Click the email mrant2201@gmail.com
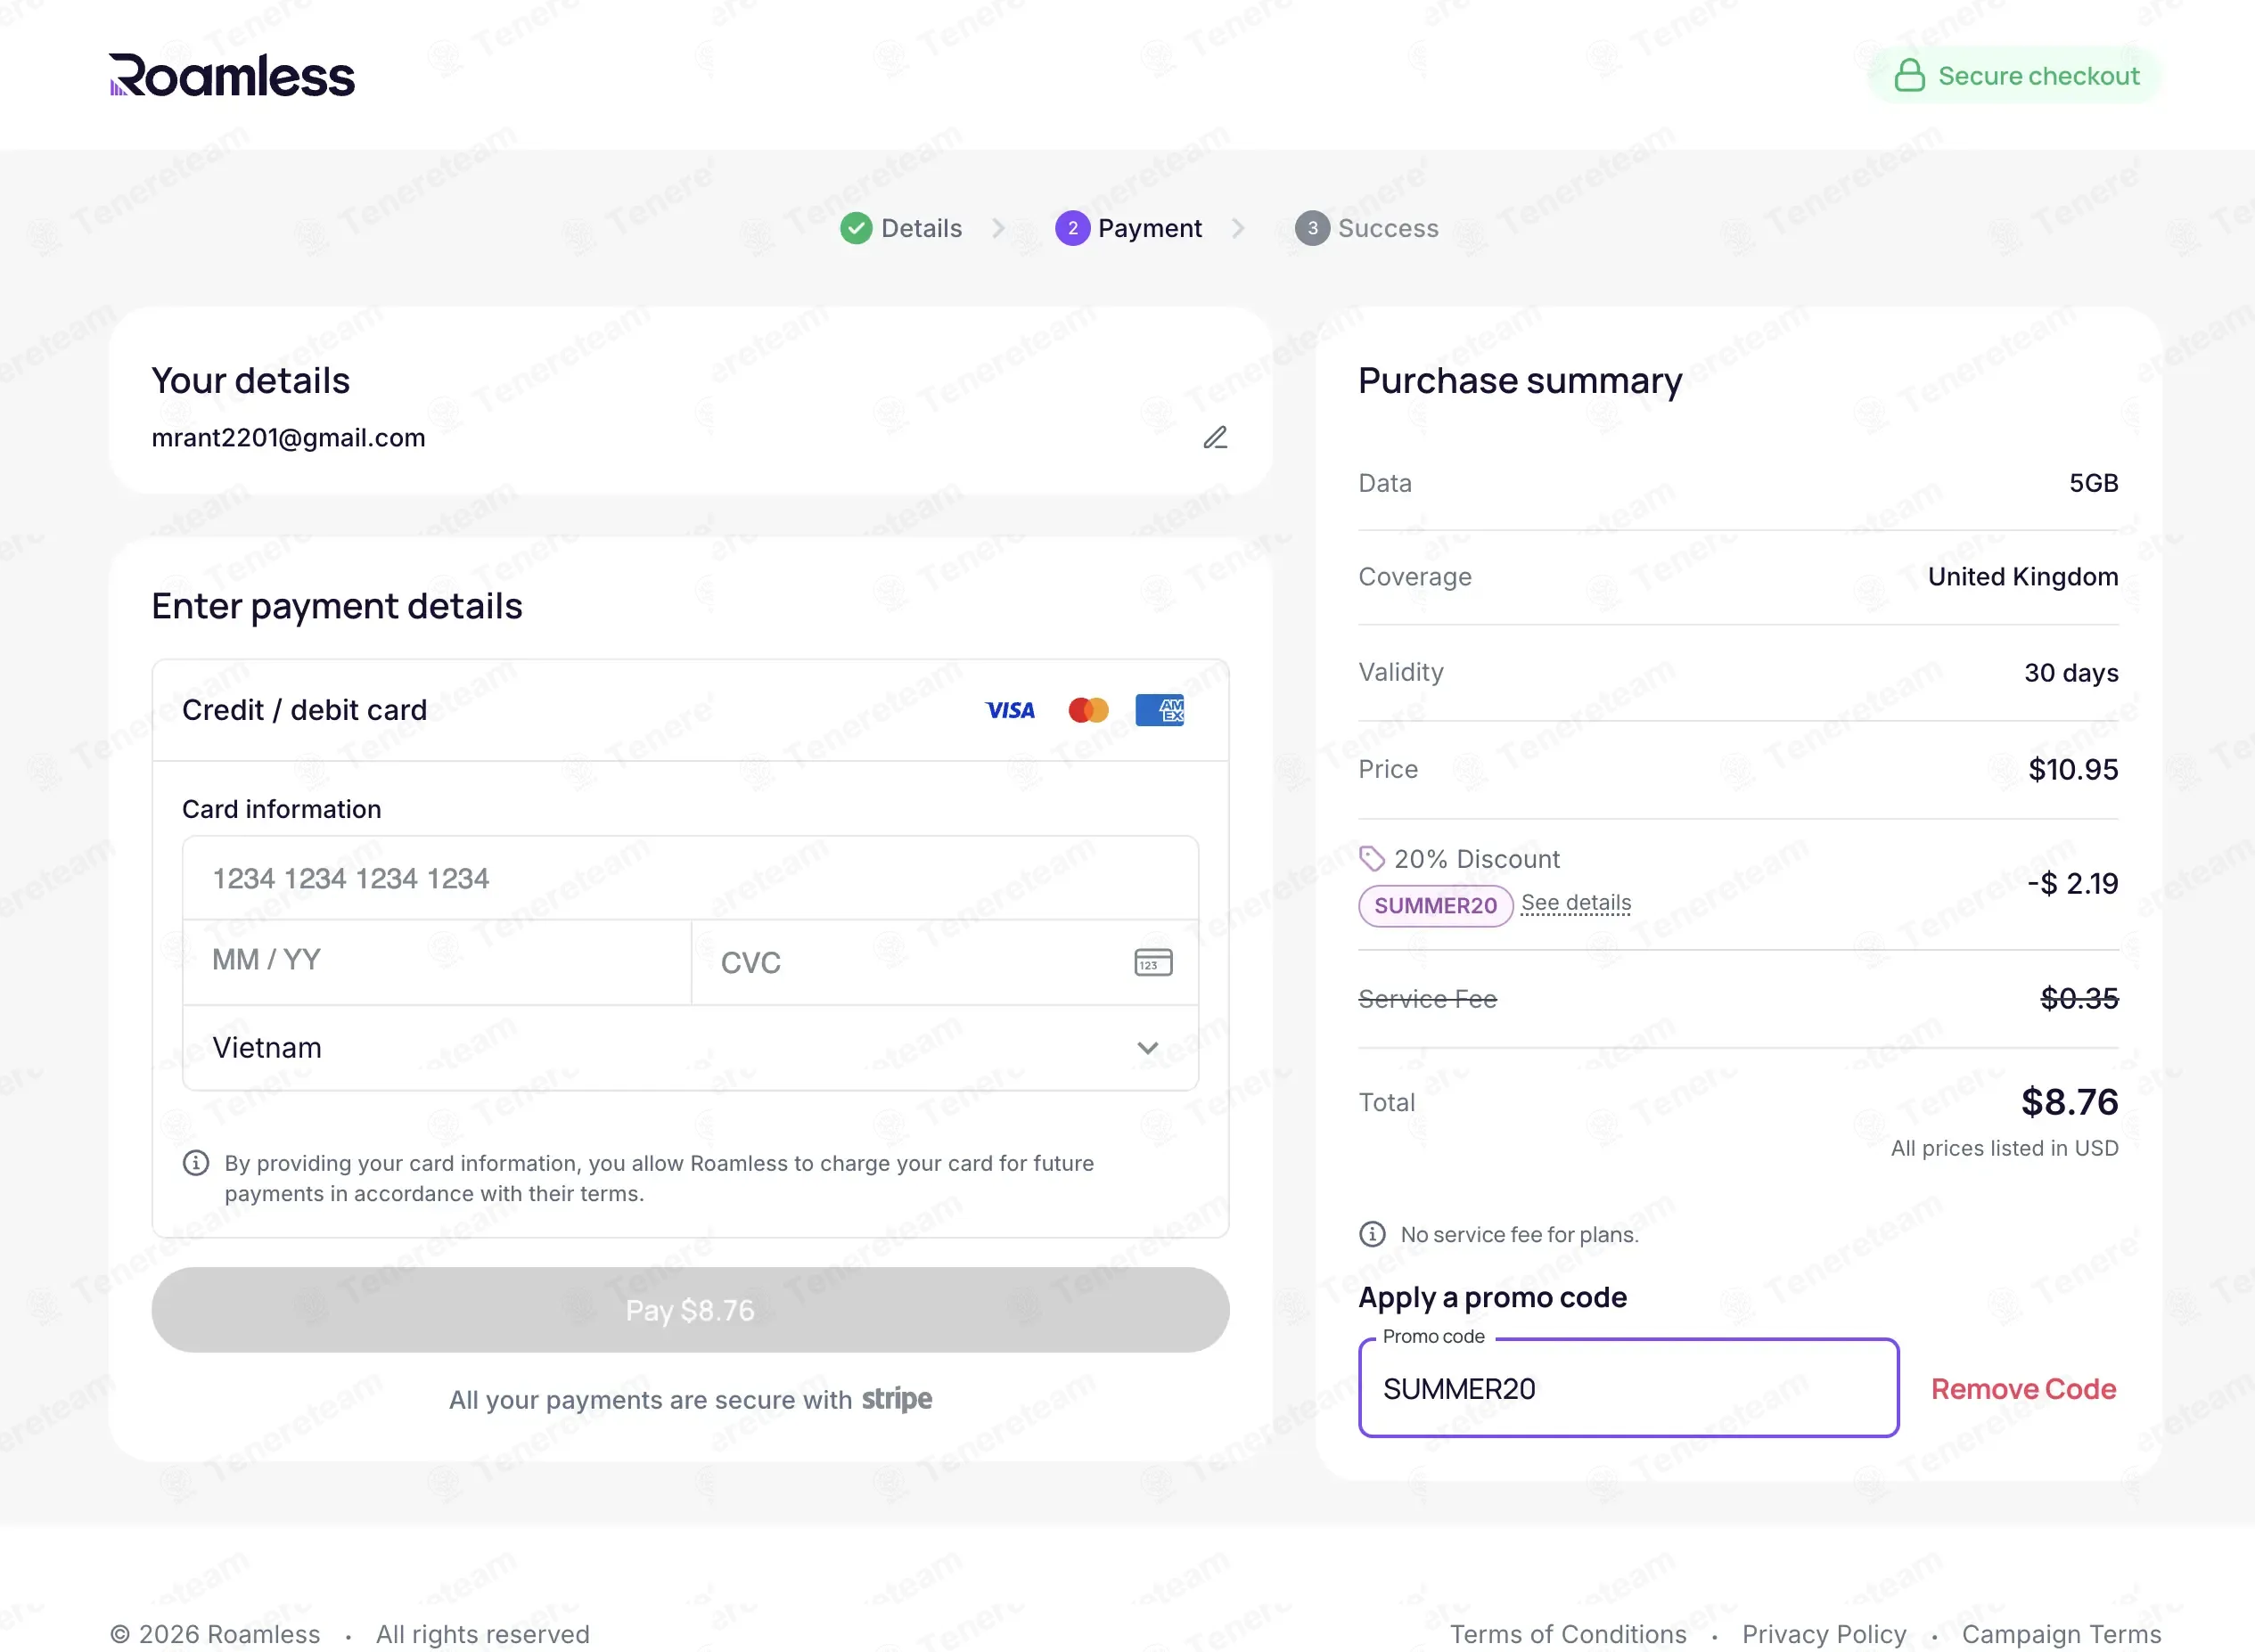Screen dimensions: 2255x1652 [288, 438]
